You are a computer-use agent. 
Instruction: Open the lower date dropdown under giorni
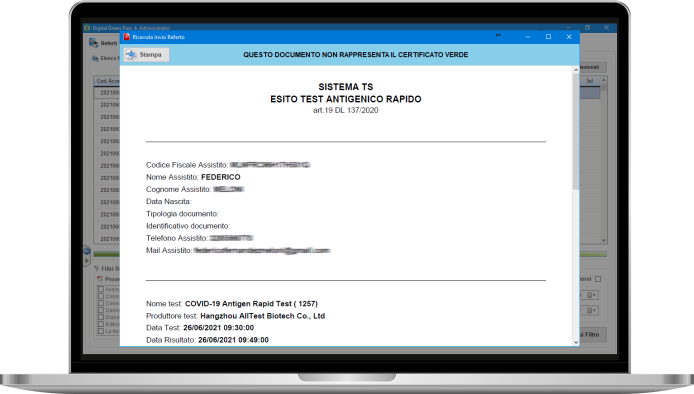(592, 310)
